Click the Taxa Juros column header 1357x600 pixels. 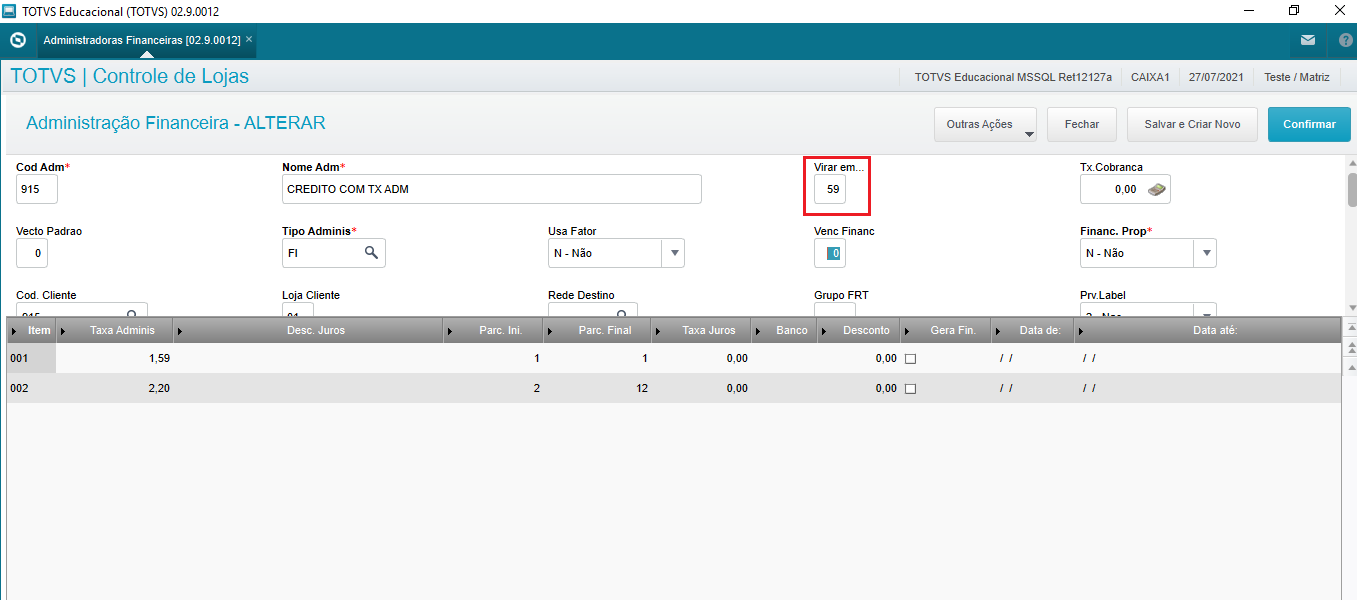(x=701, y=330)
